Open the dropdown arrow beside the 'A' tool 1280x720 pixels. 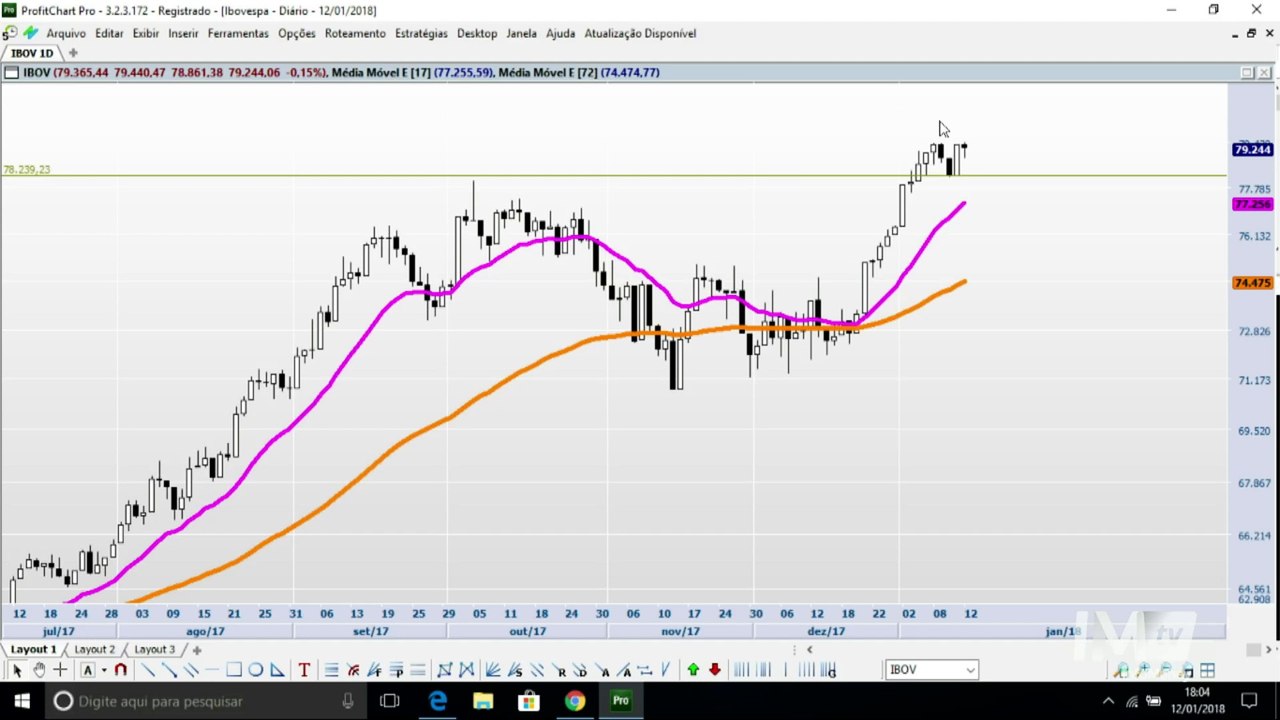(x=104, y=670)
